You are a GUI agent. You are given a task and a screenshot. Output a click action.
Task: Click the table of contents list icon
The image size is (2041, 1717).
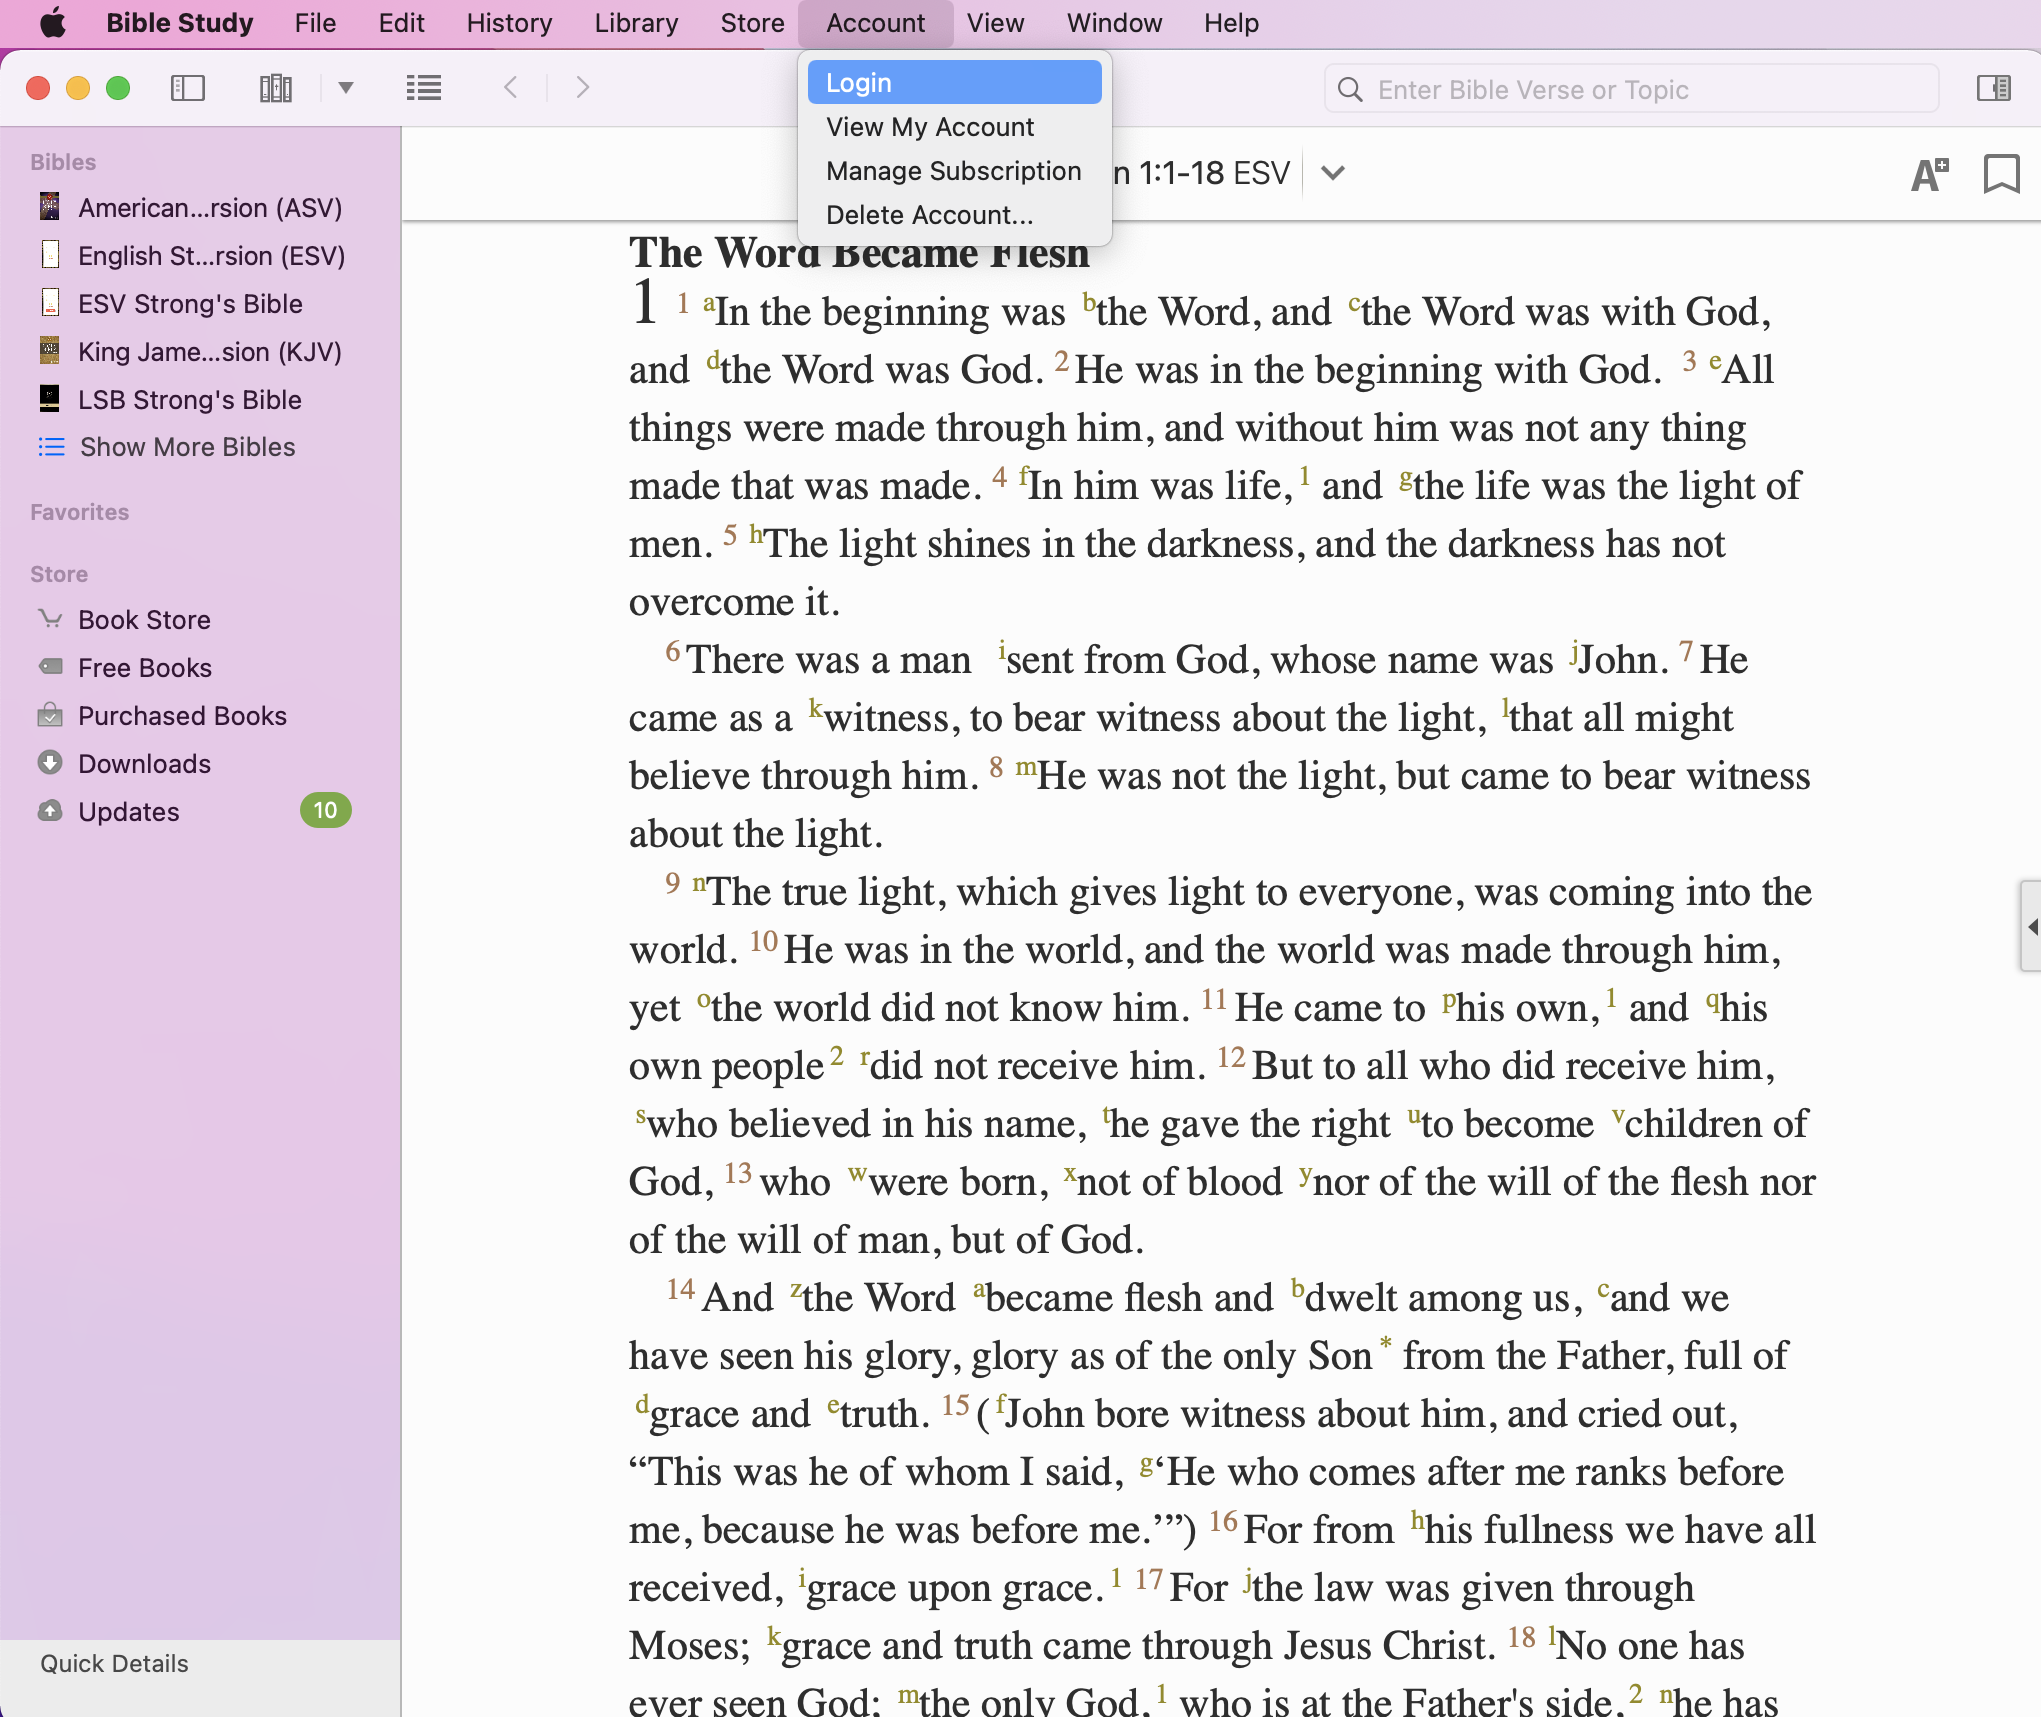click(x=424, y=88)
